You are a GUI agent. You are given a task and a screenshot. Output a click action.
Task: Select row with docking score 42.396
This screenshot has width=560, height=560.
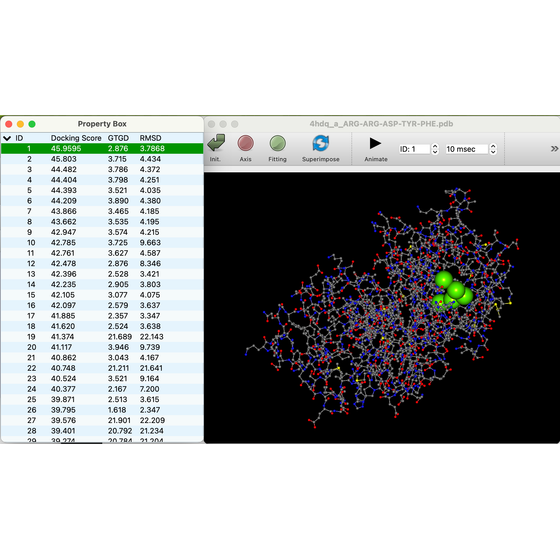coord(102,274)
